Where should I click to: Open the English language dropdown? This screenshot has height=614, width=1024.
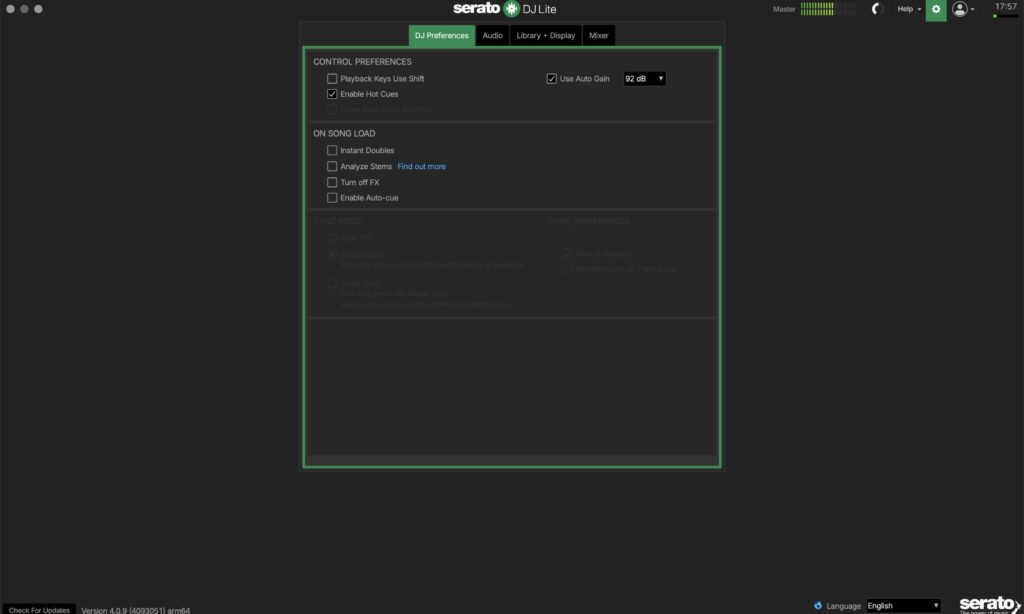click(x=903, y=606)
